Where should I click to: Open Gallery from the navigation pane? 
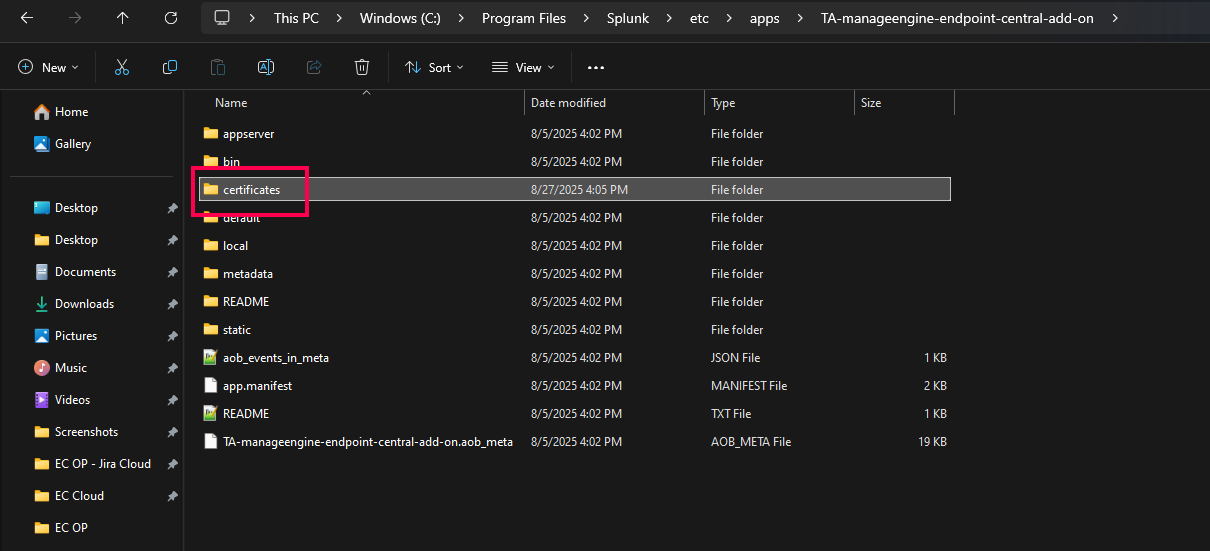[x=73, y=144]
